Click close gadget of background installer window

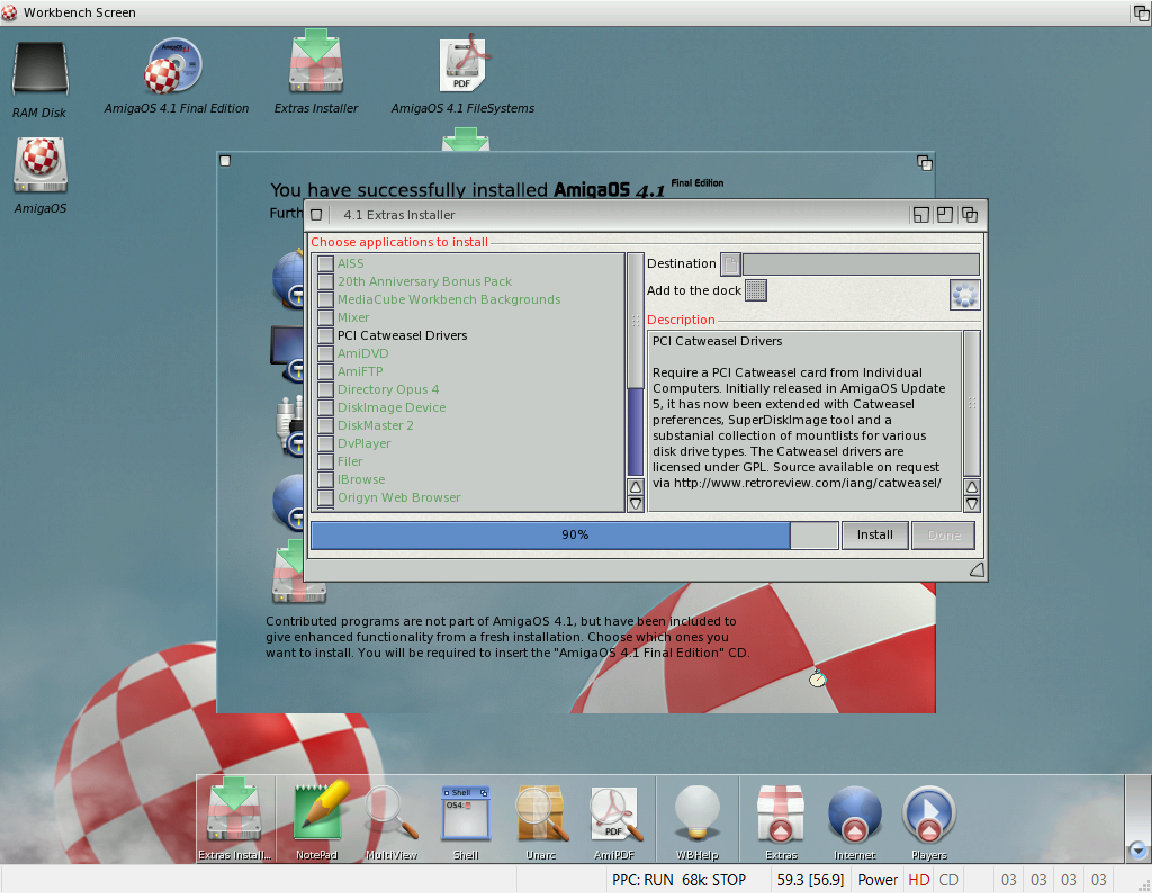click(226, 161)
